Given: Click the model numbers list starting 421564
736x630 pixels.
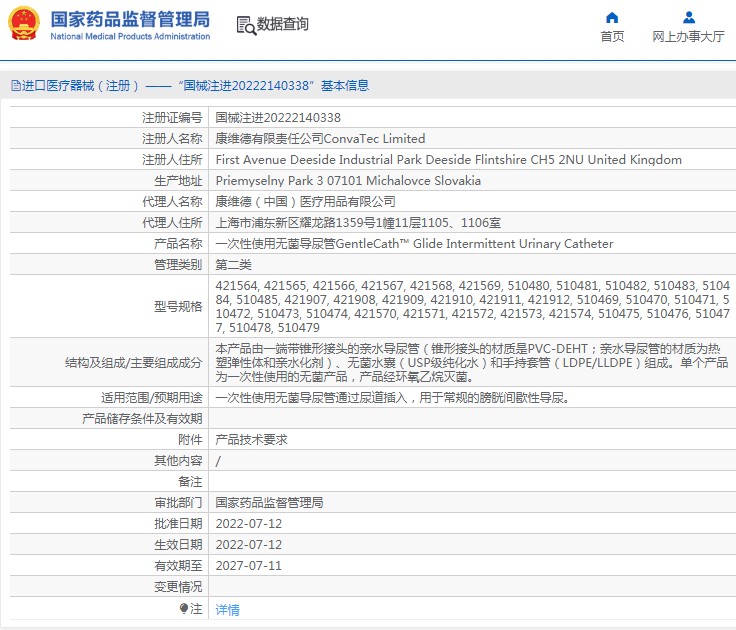Looking at the screenshot, I should point(473,307).
